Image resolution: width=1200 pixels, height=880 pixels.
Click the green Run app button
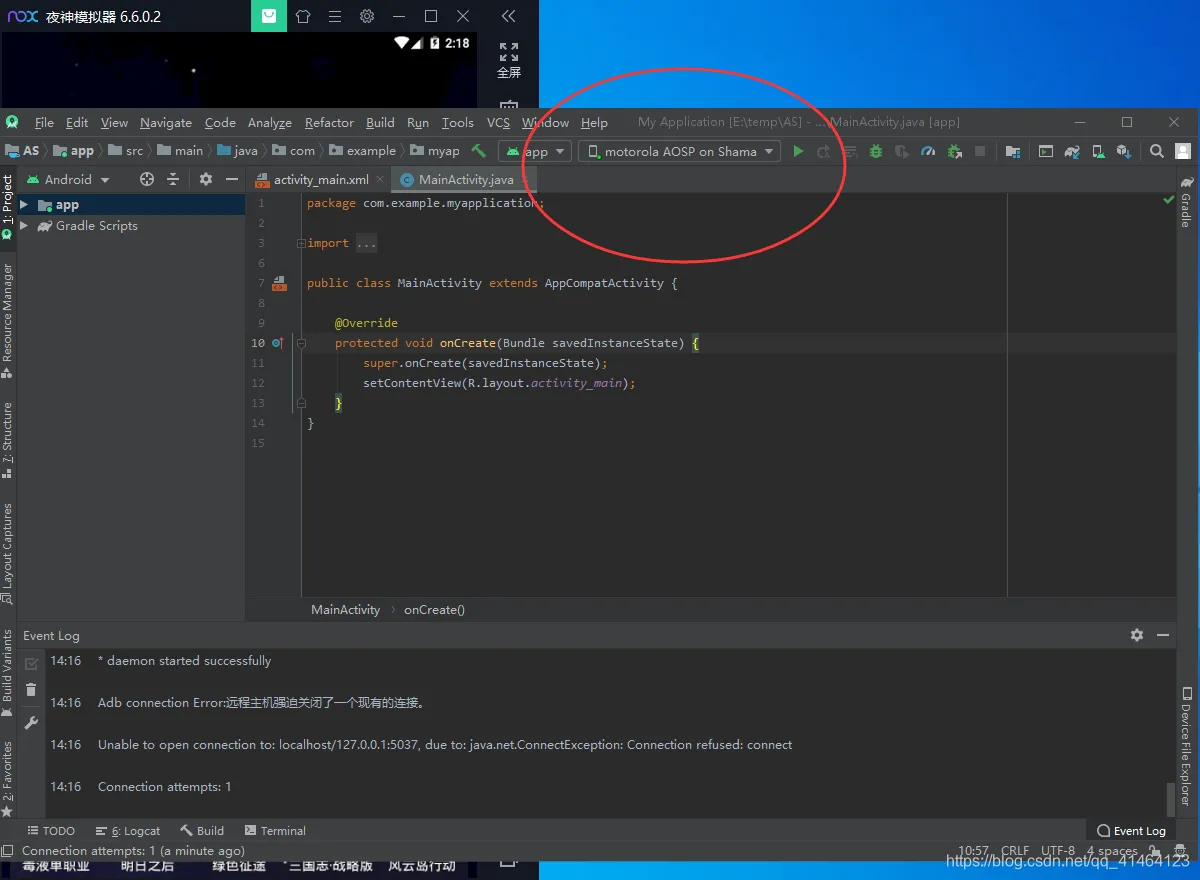tap(798, 151)
